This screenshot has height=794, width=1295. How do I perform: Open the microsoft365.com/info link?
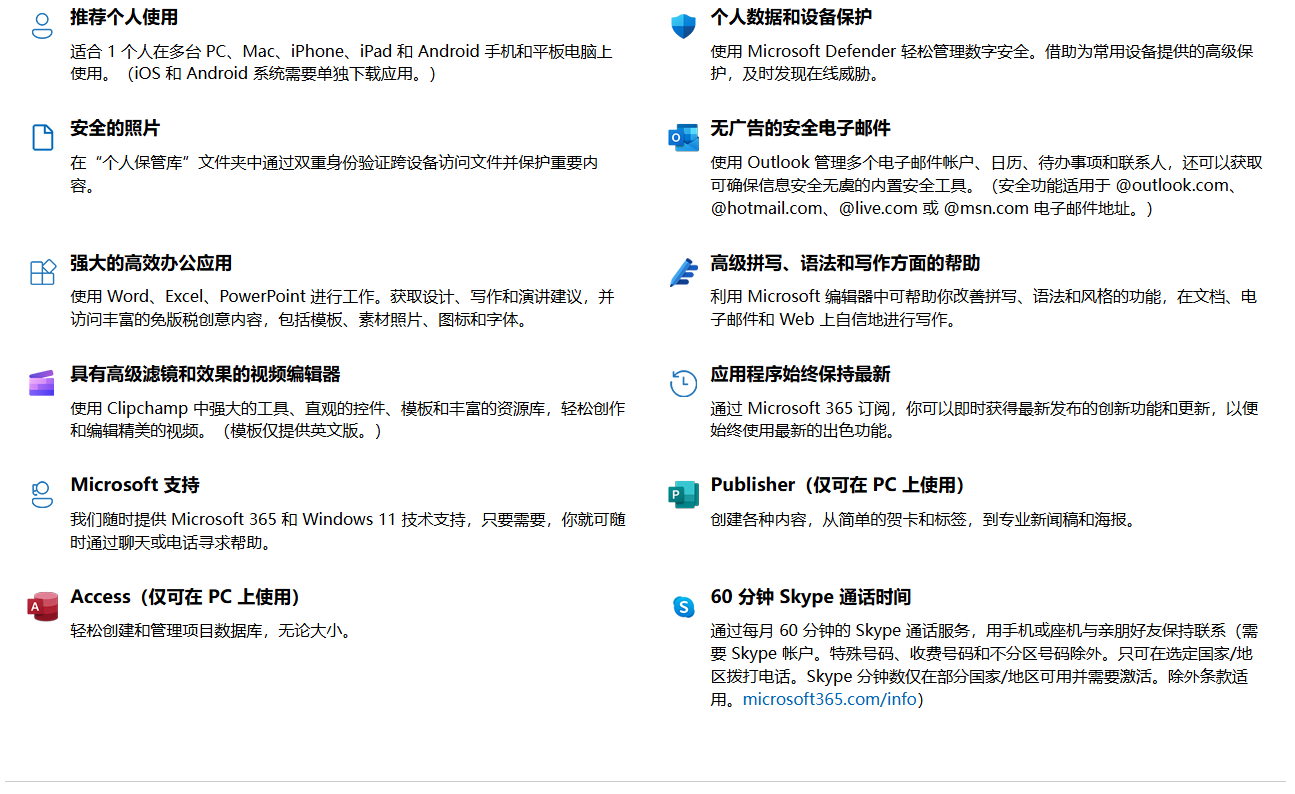(829, 699)
